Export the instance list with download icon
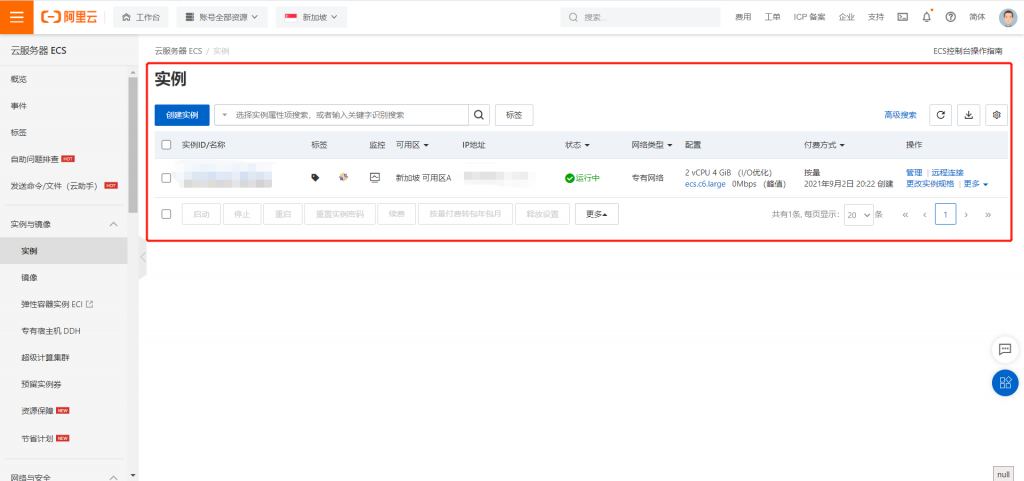Image resolution: width=1024 pixels, height=481 pixels. click(x=968, y=115)
